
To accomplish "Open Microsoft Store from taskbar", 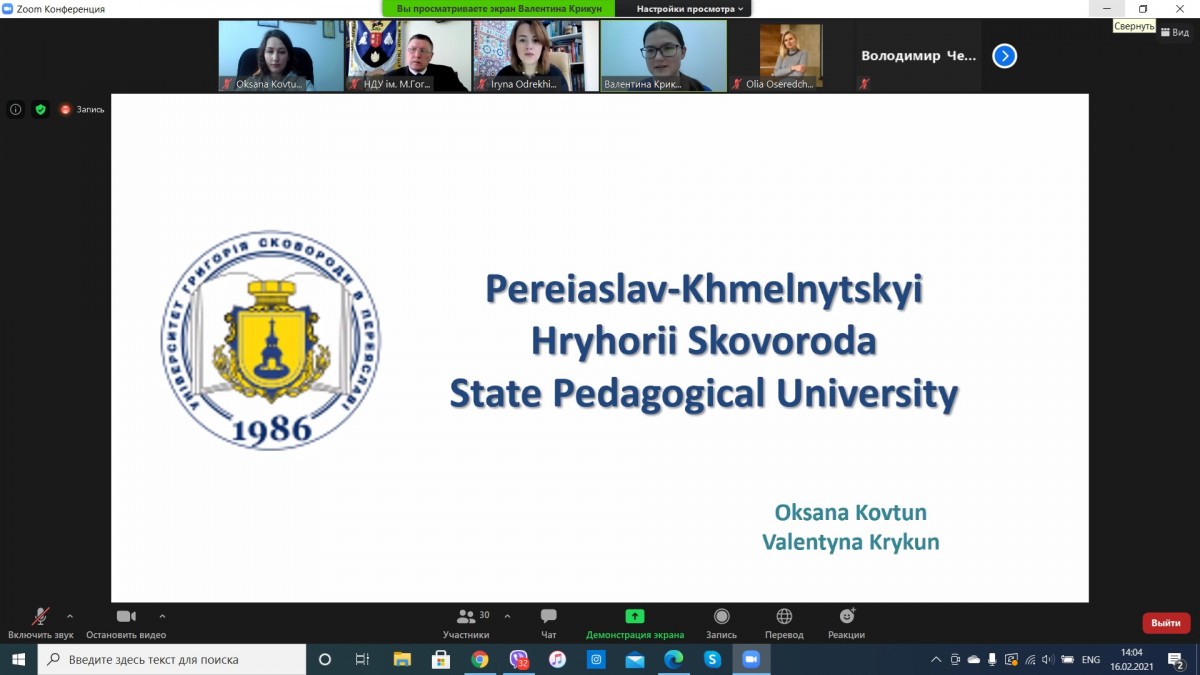I will pyautogui.click(x=440, y=659).
